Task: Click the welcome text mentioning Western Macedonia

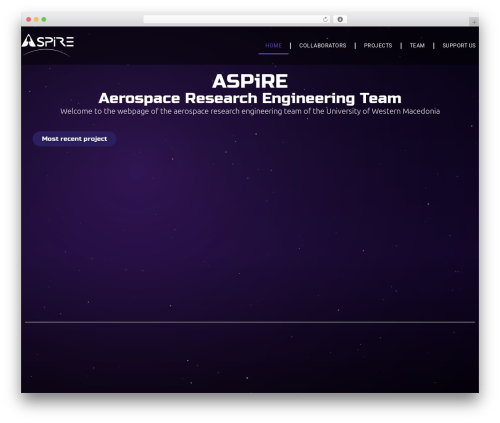Action: (x=250, y=111)
